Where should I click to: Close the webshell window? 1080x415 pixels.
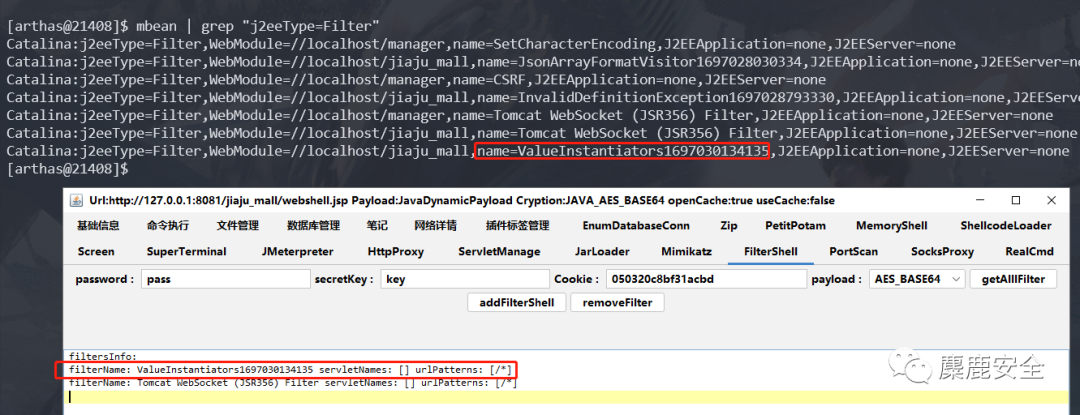[1051, 200]
